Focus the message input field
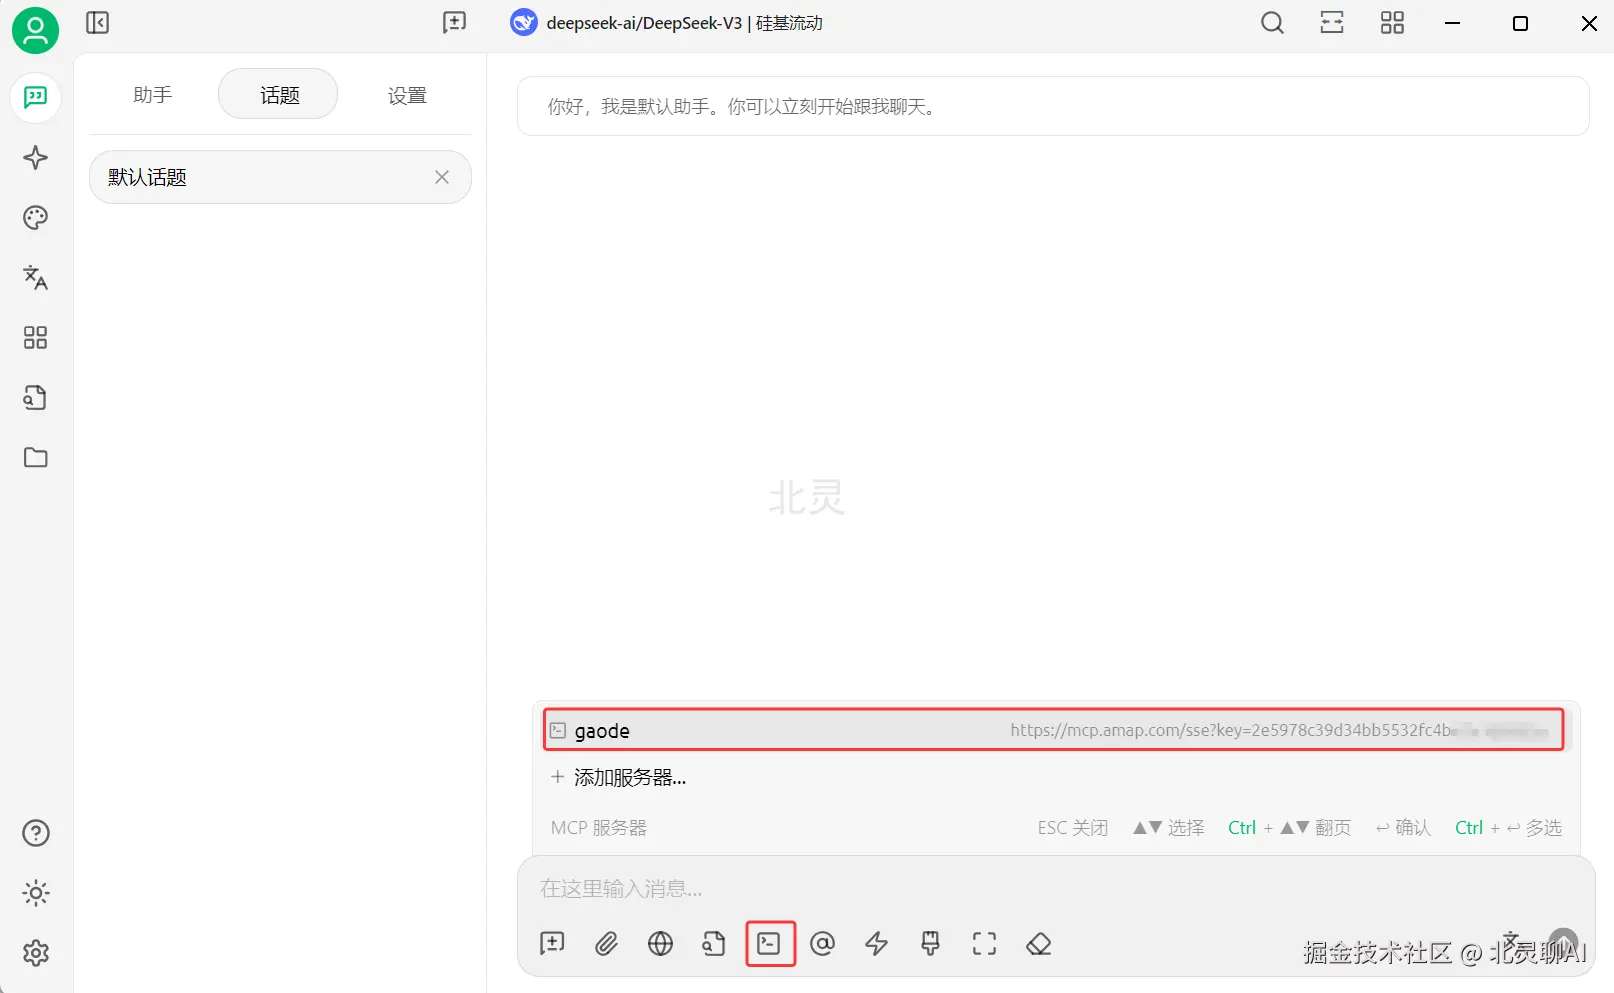 [1056, 888]
